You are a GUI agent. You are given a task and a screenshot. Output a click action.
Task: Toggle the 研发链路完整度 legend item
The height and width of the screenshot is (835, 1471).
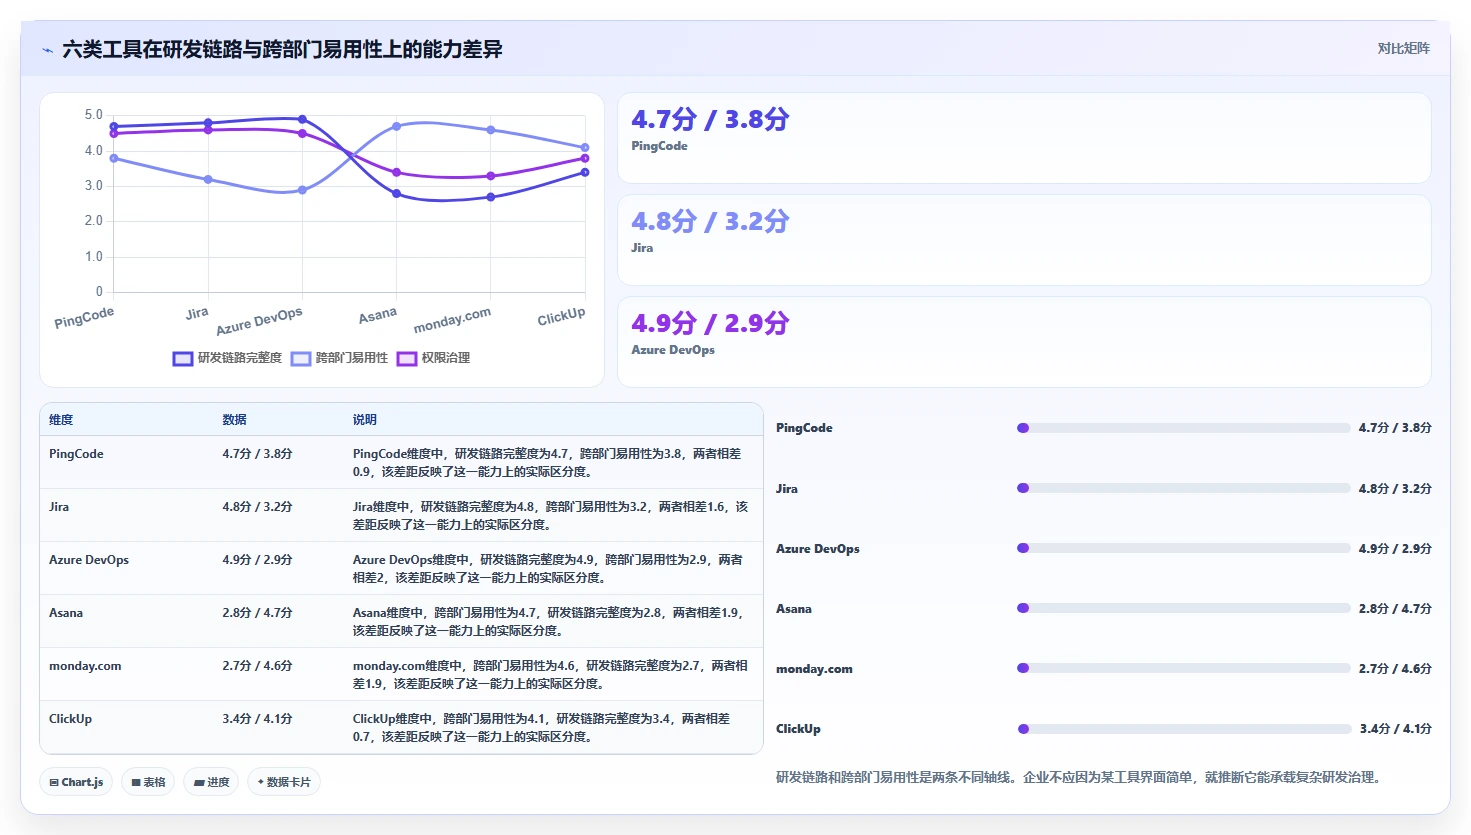pos(227,358)
